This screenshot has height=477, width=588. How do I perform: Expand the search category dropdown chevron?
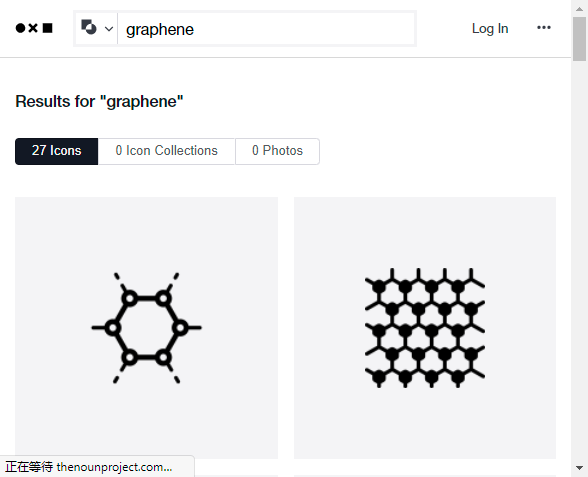109,29
